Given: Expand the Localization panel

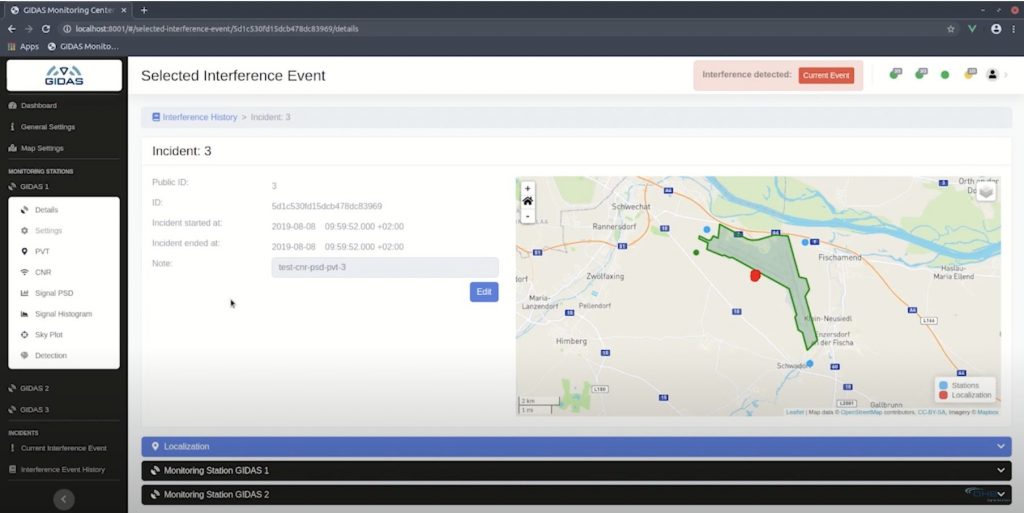Looking at the screenshot, I should [575, 446].
